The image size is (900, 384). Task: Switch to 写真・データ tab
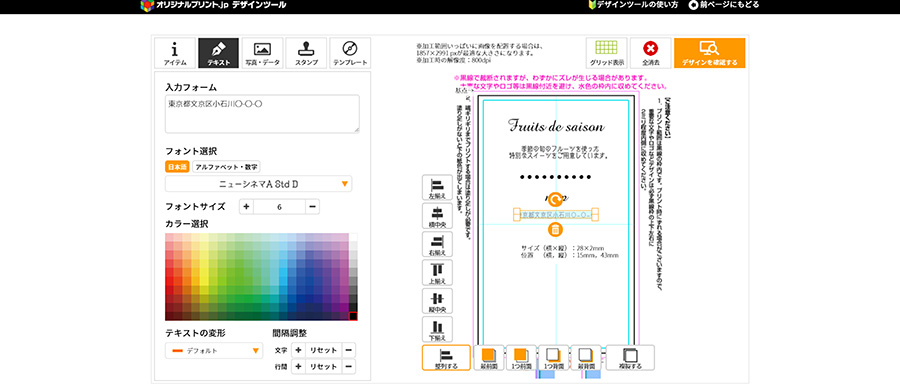tap(262, 53)
